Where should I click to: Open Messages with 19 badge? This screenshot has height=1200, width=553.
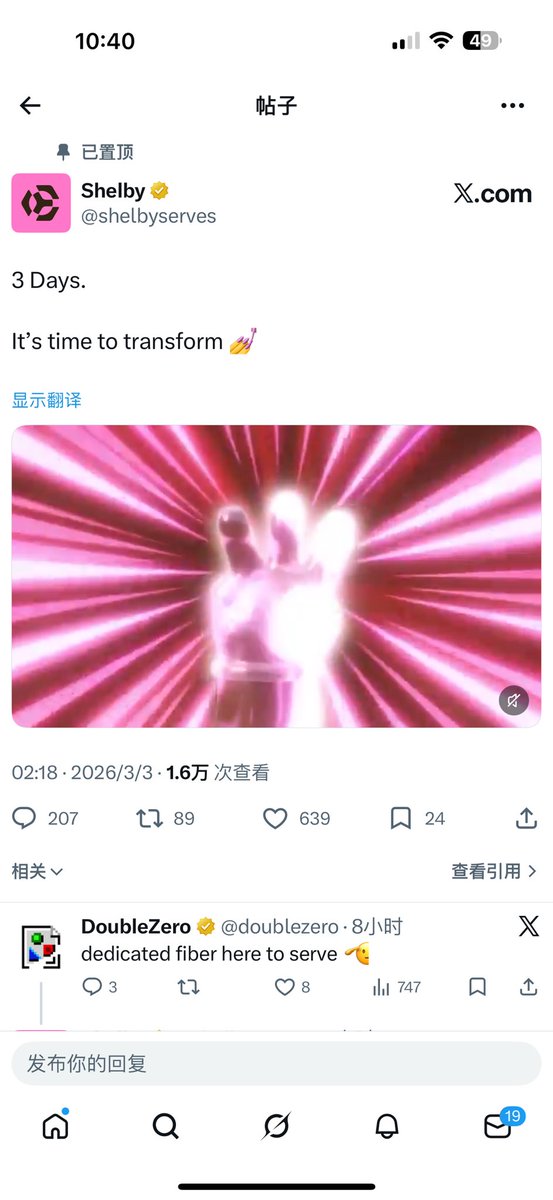pyautogui.click(x=499, y=1124)
